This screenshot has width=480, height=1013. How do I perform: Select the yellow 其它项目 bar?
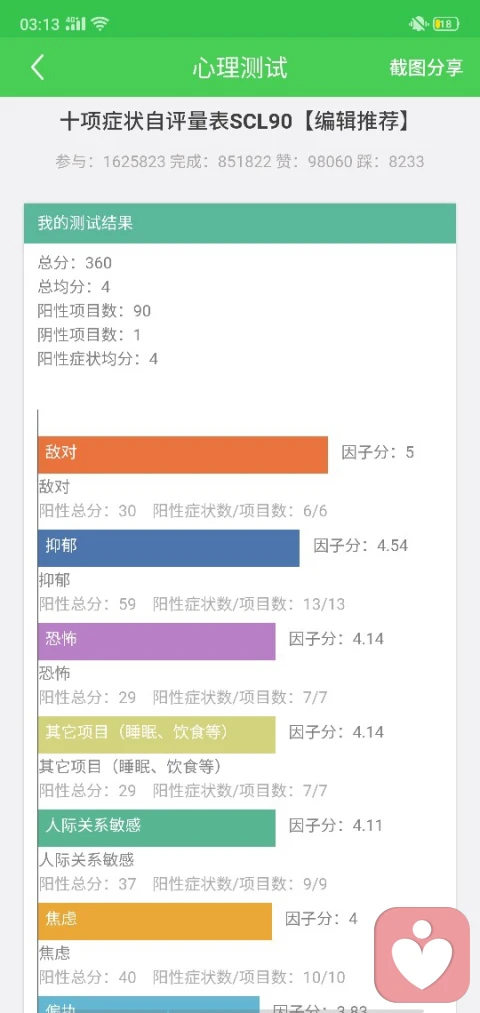point(156,734)
